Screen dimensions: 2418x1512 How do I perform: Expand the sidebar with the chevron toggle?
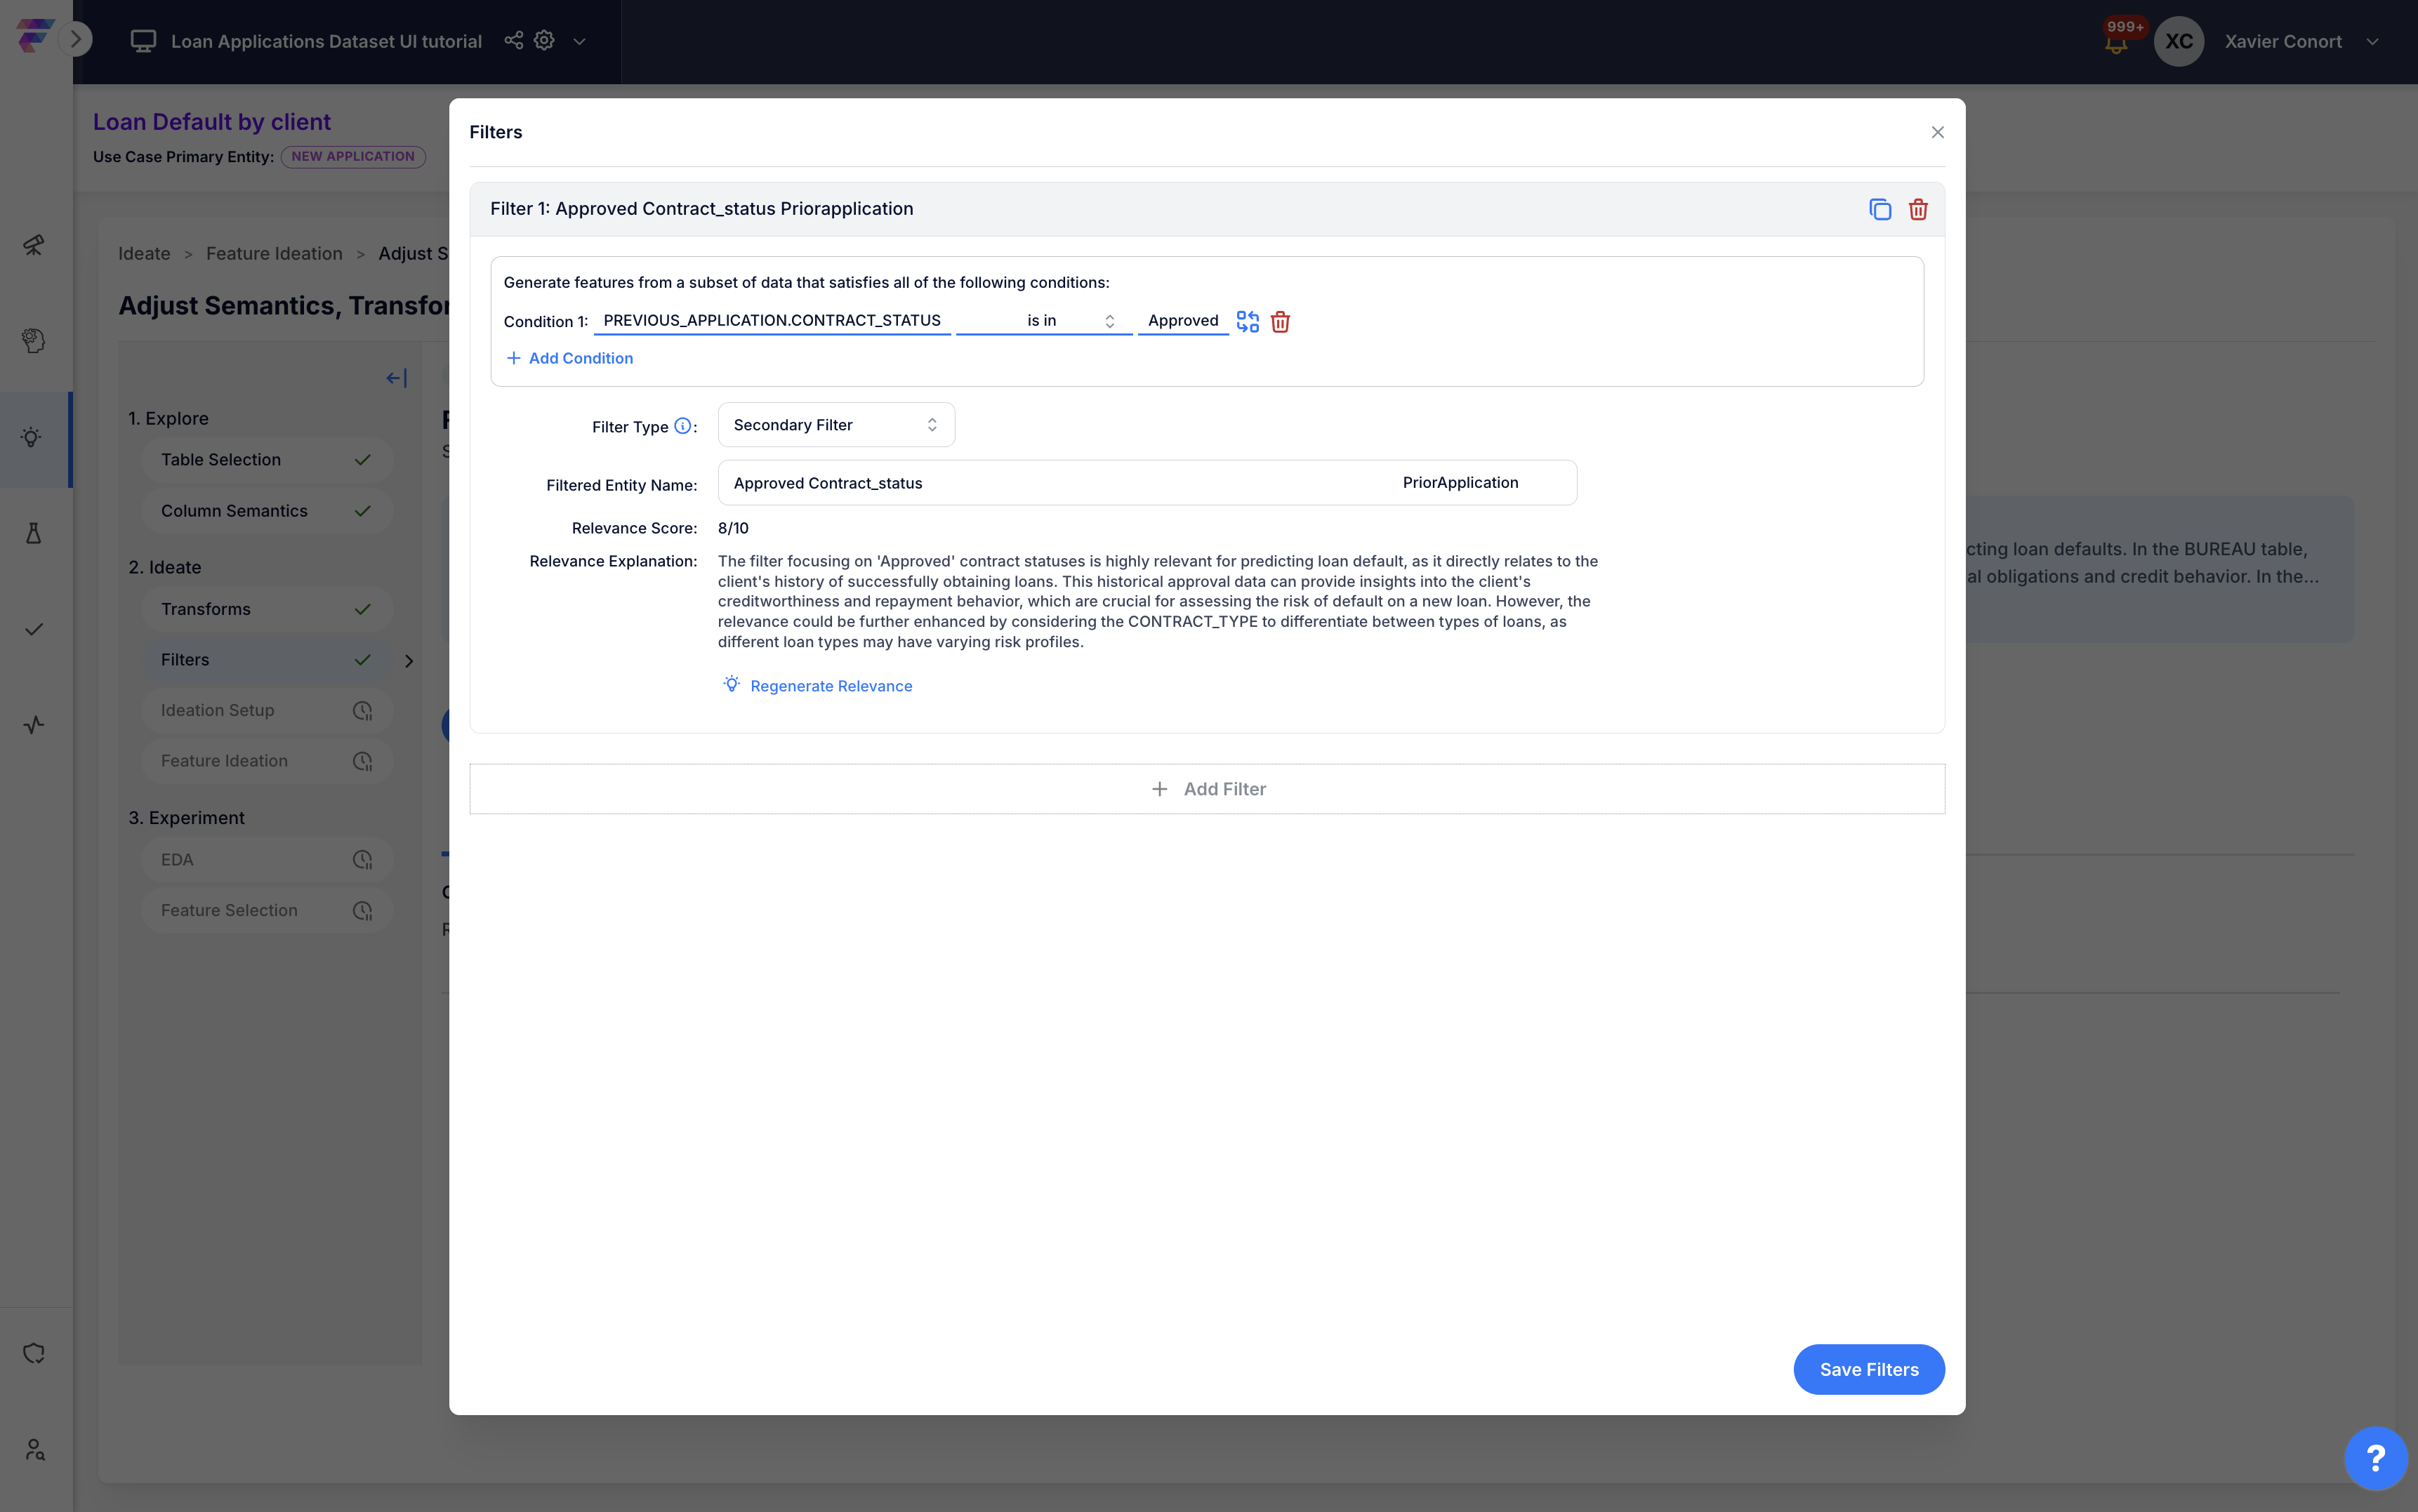click(75, 40)
